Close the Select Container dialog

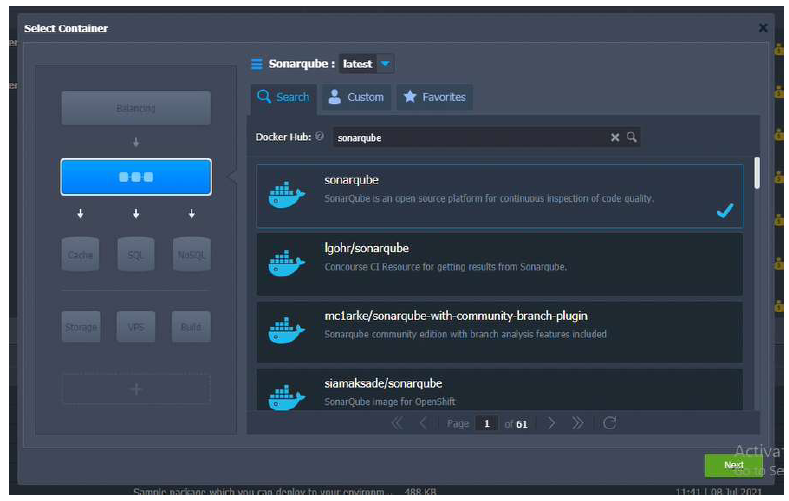(x=763, y=28)
